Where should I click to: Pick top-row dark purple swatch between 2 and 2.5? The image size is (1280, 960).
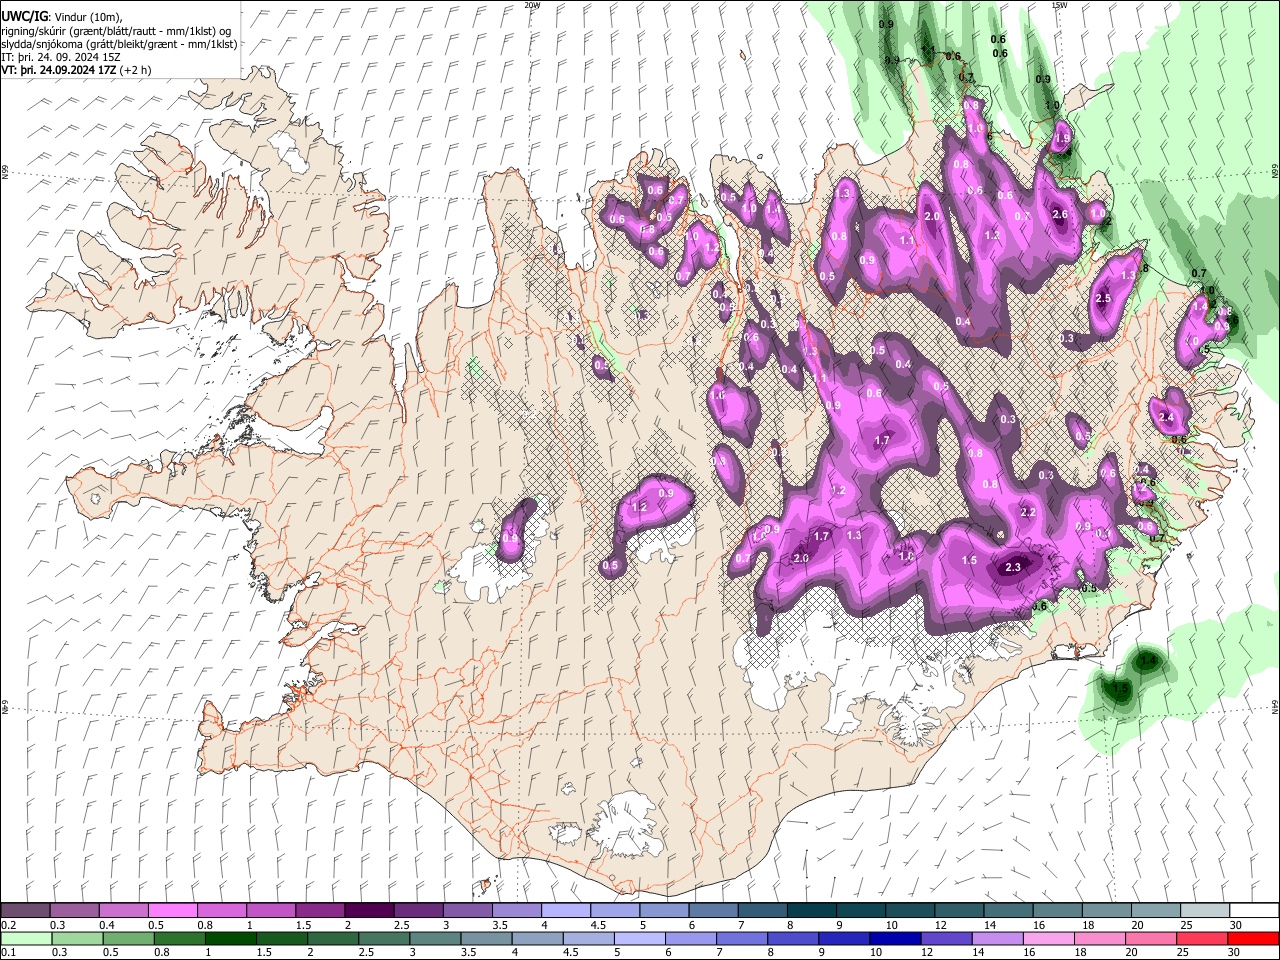(x=369, y=911)
